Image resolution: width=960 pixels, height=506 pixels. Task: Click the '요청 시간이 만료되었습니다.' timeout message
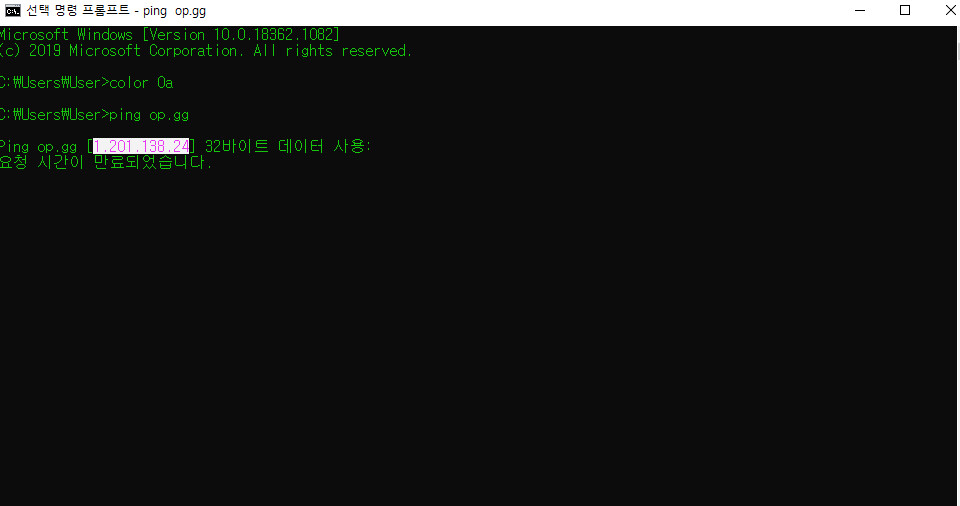[106, 162]
